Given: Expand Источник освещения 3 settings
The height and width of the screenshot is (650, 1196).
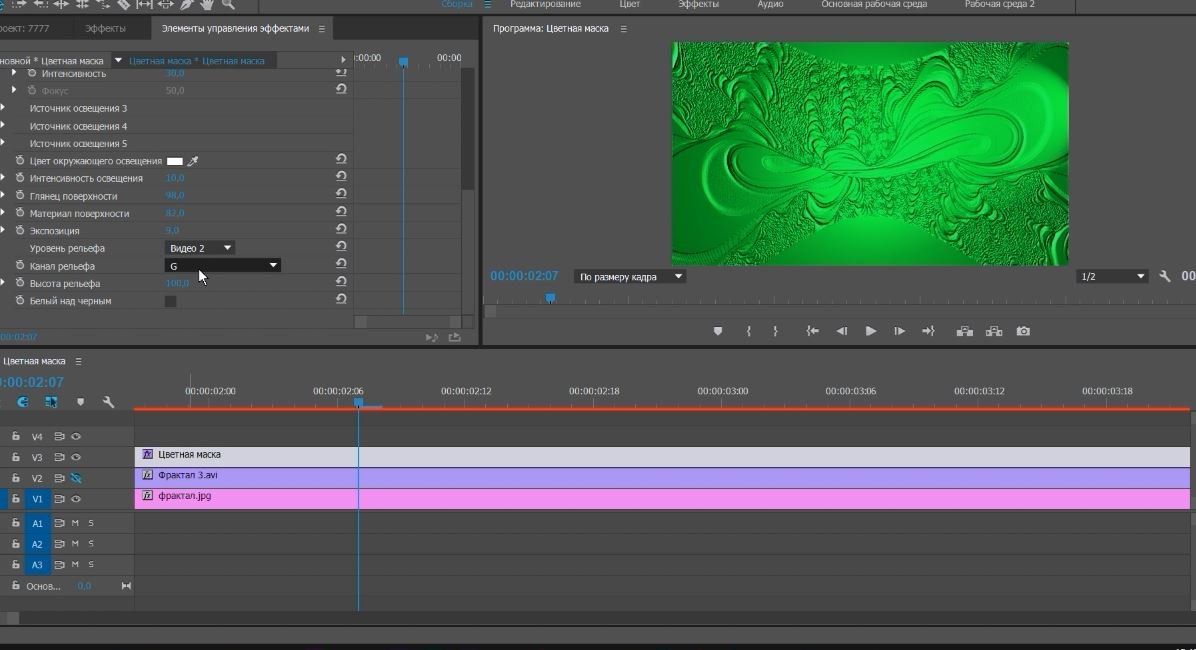Looking at the screenshot, I should pos(3,108).
